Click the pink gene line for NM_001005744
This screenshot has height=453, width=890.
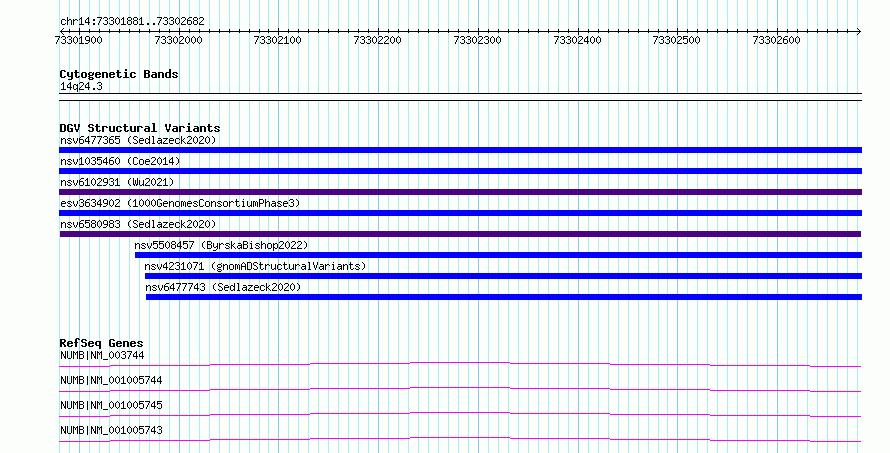click(x=460, y=389)
